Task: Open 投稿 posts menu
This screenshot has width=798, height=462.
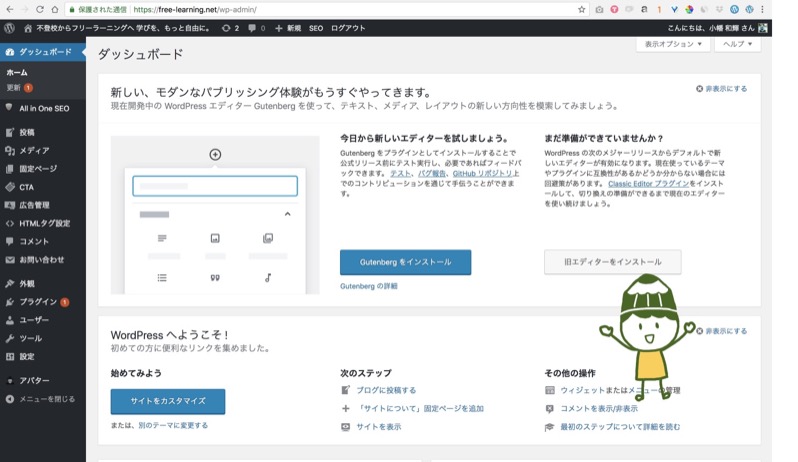Action: [x=43, y=132]
